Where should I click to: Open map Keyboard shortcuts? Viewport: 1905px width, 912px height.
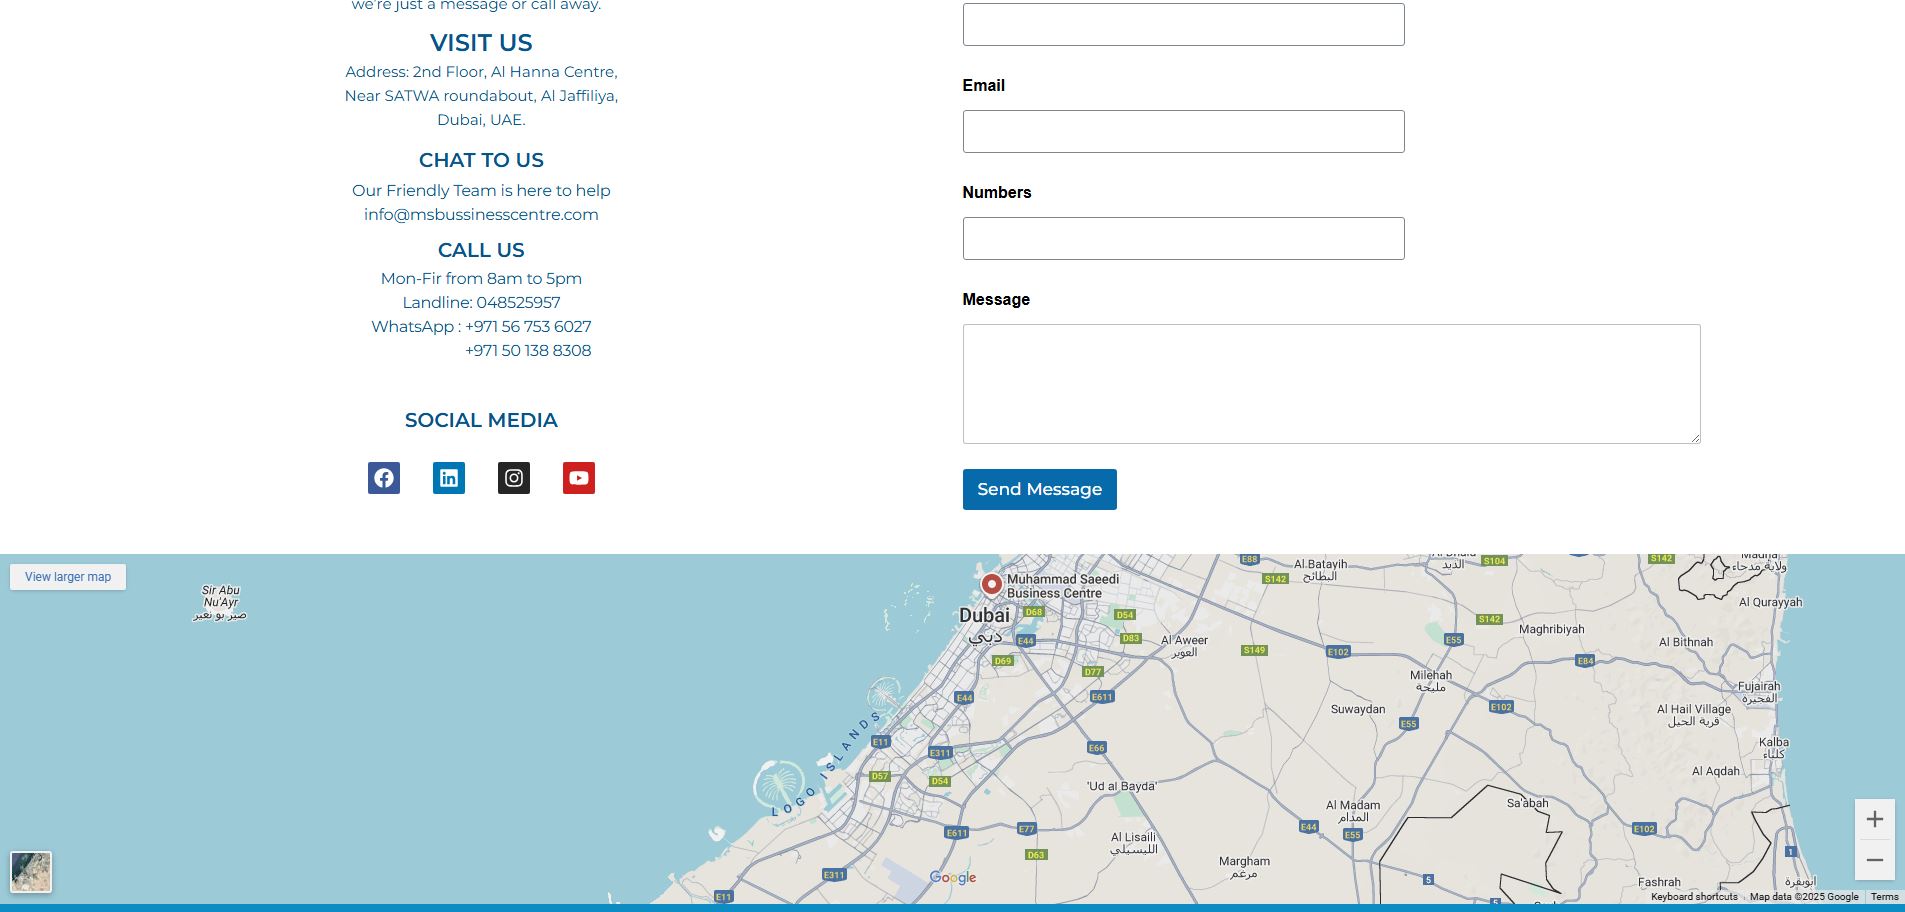(1693, 897)
